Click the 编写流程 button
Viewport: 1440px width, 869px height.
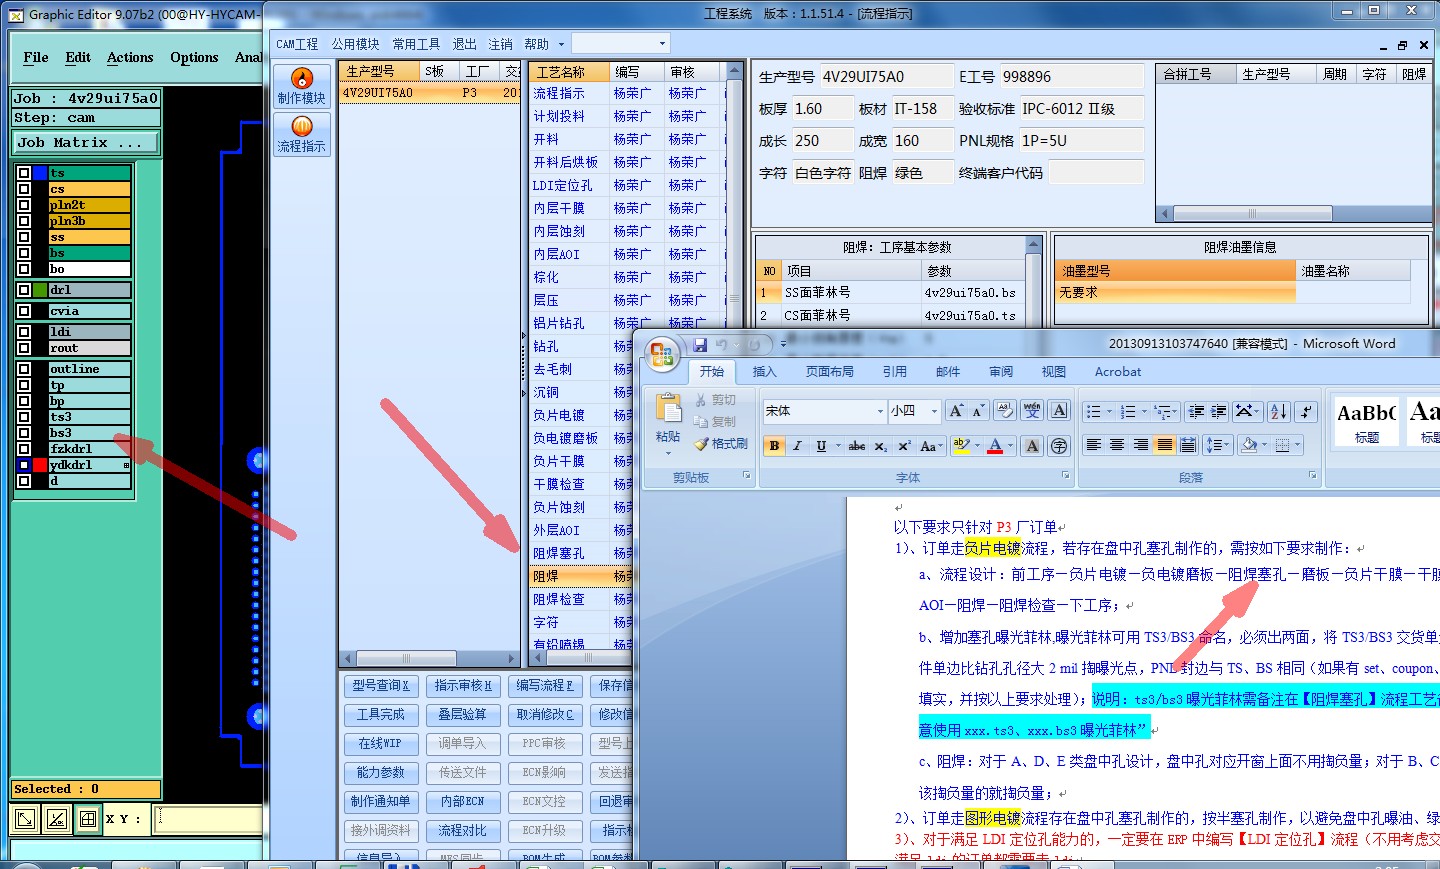click(545, 685)
